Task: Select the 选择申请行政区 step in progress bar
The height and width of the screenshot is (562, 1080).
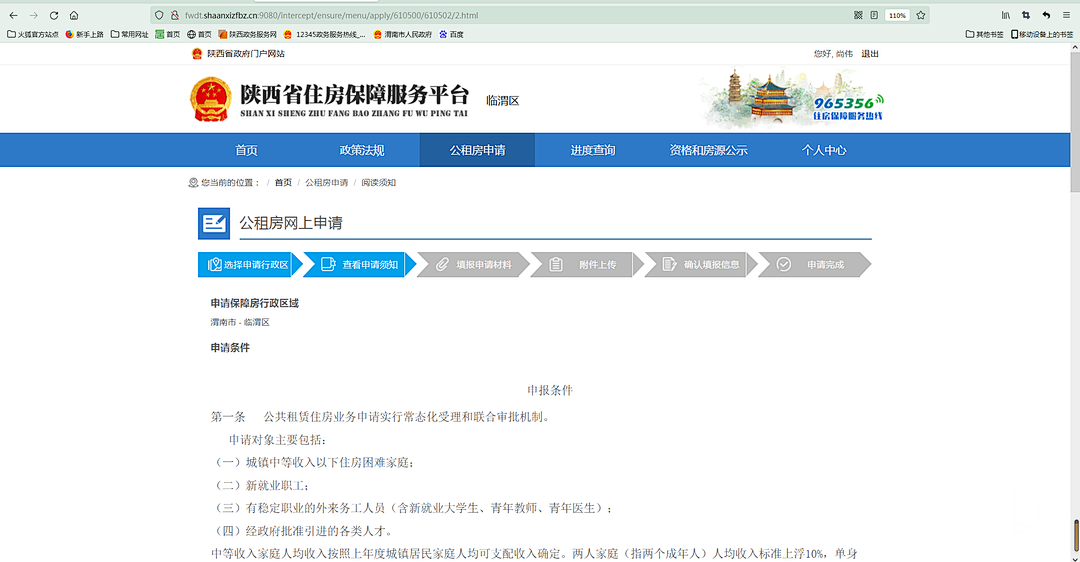Action: click(x=248, y=265)
